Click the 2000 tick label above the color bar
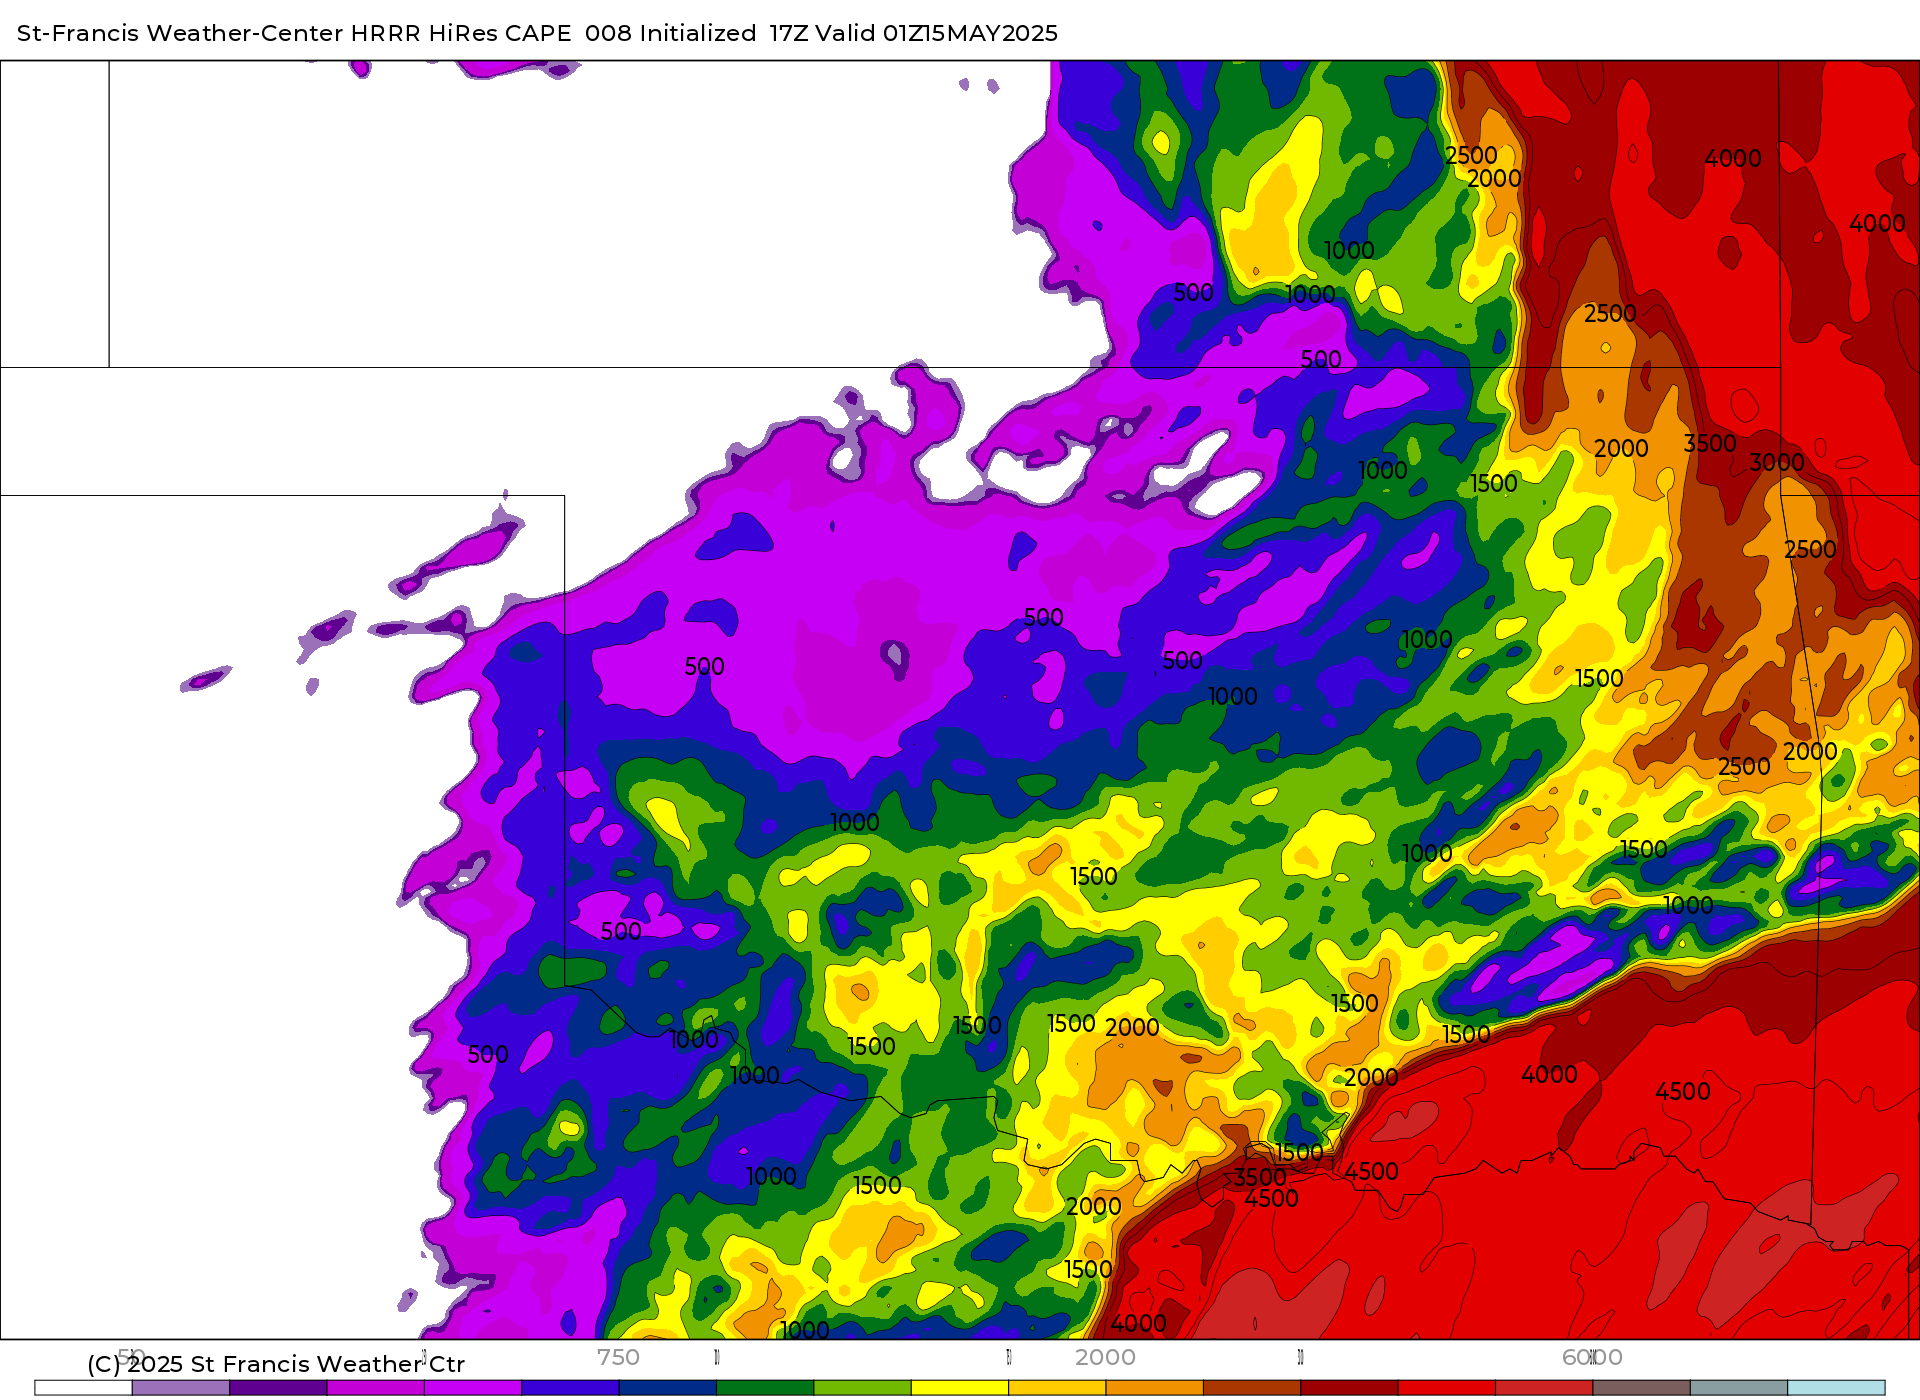 1105,1357
